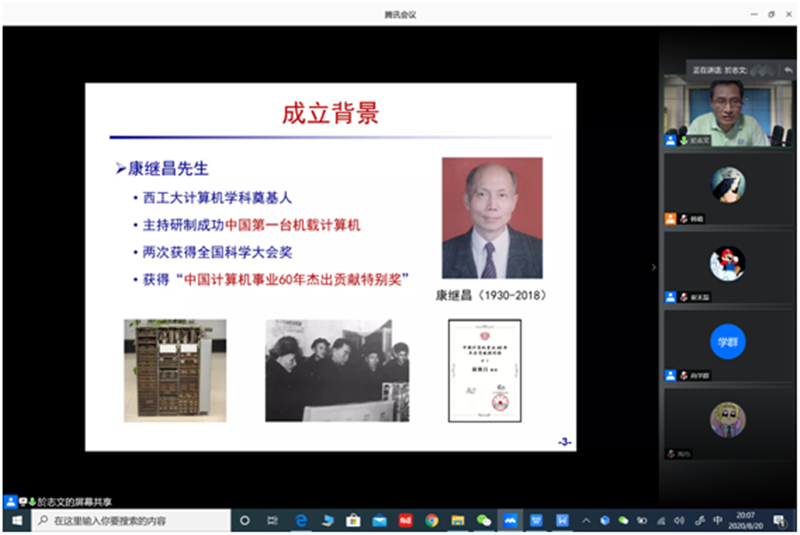Open Task View from the taskbar
The image size is (800, 535).
[x=272, y=520]
